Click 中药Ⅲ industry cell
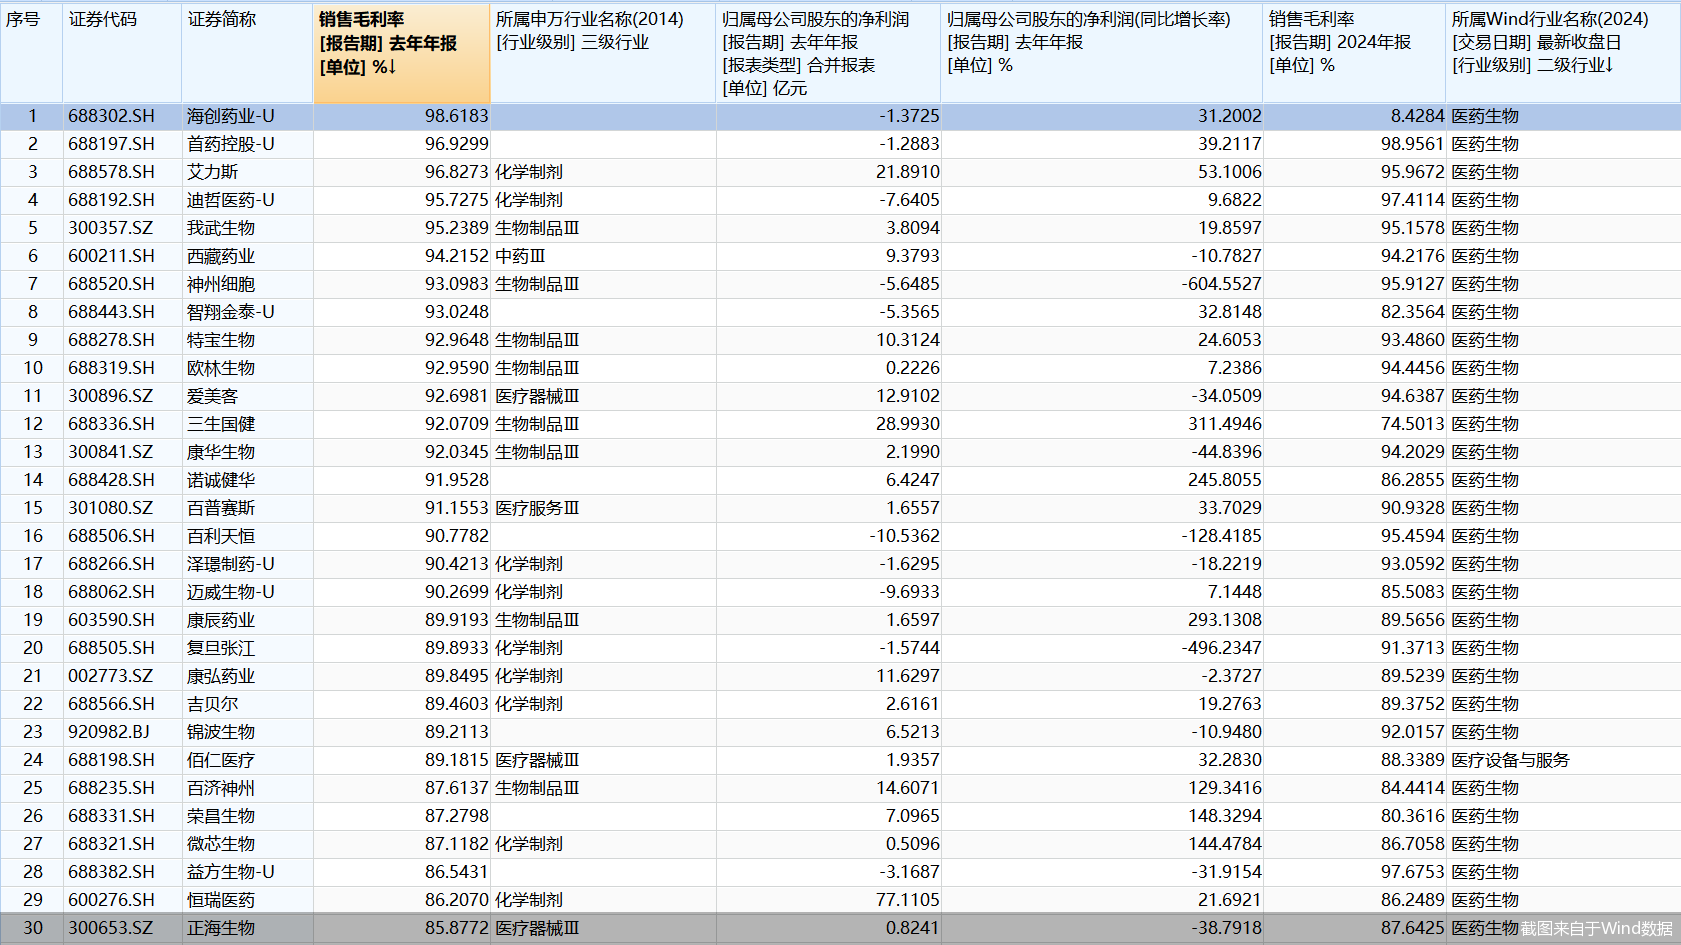This screenshot has height=945, width=1681. pyautogui.click(x=520, y=256)
